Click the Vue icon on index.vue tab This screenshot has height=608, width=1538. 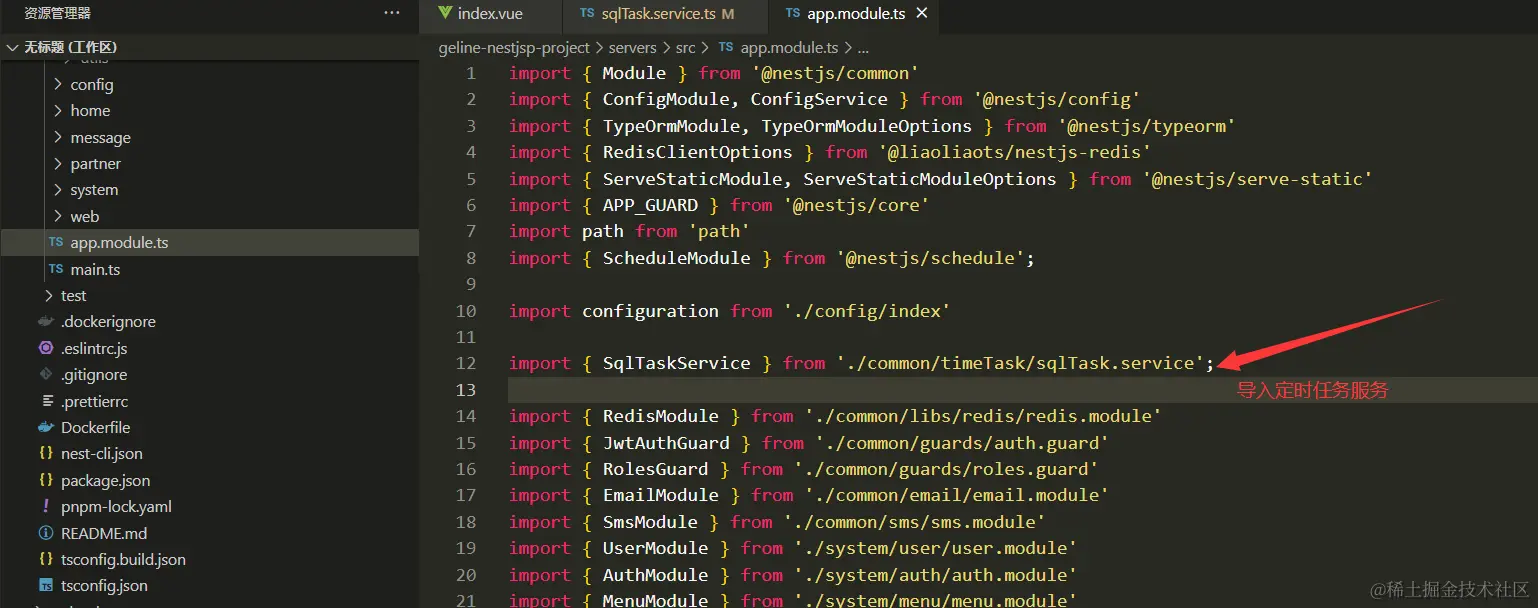444,13
